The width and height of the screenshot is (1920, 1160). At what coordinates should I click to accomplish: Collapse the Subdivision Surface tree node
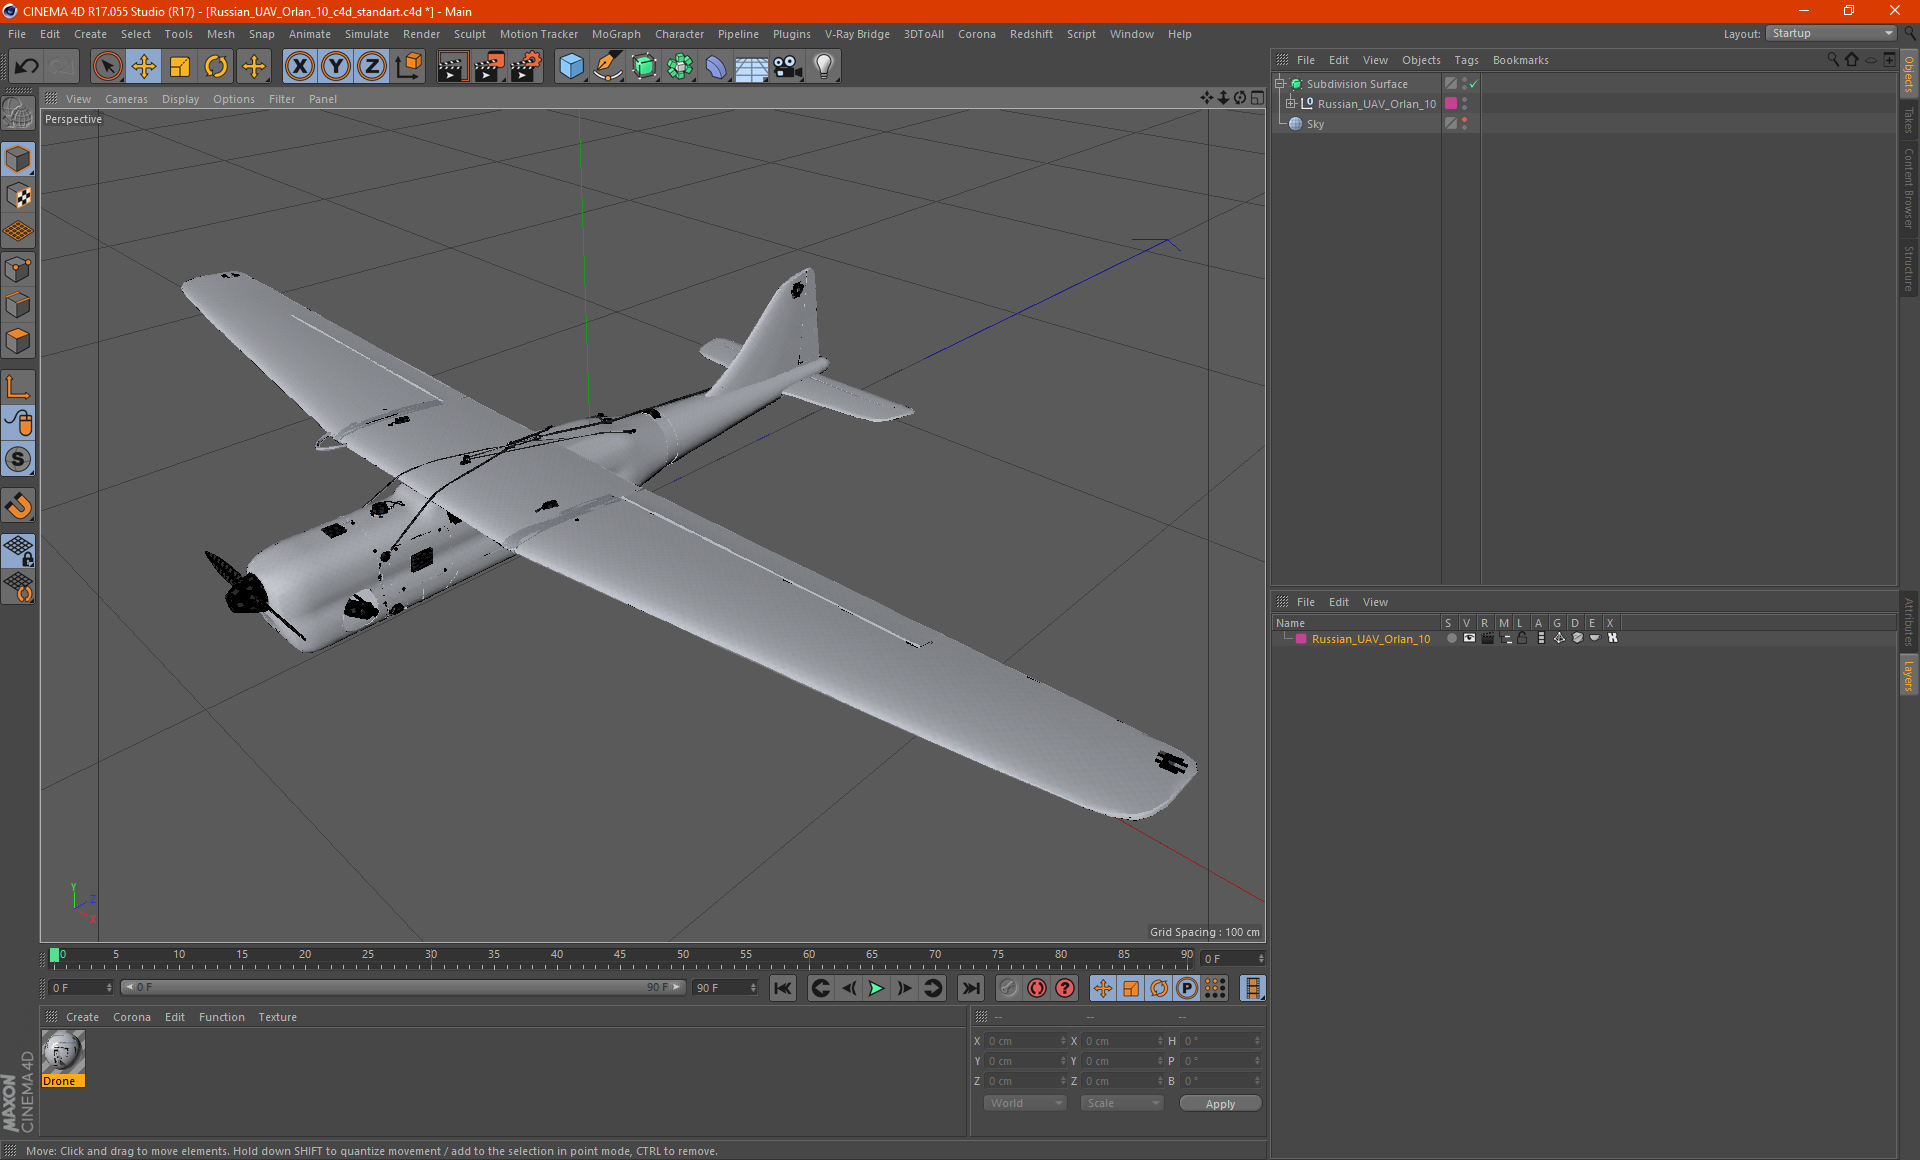1279,84
